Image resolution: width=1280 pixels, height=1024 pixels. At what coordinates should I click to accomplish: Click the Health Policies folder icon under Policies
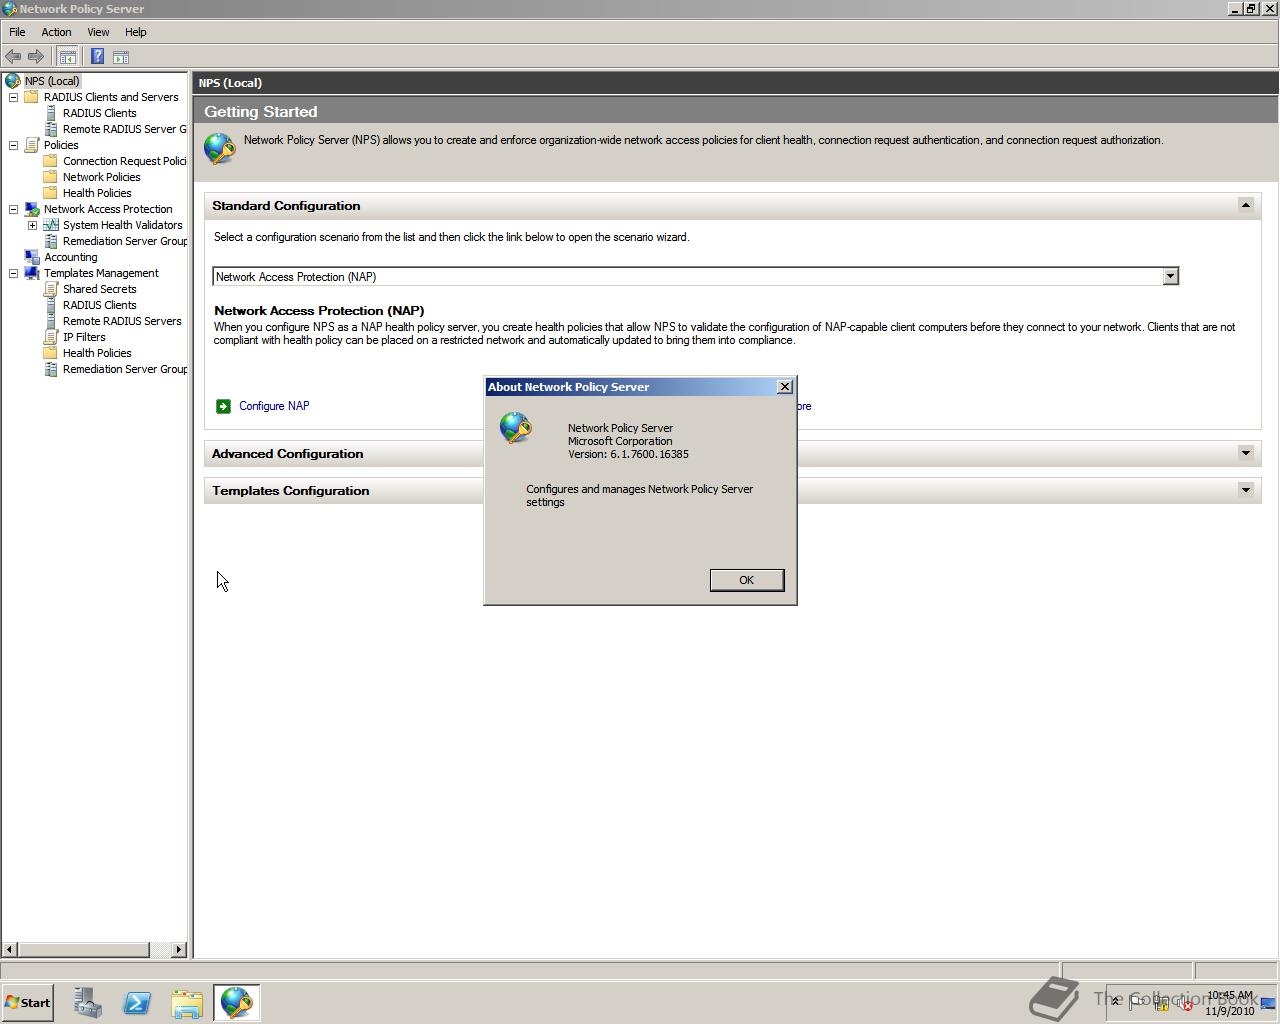pyautogui.click(x=50, y=193)
